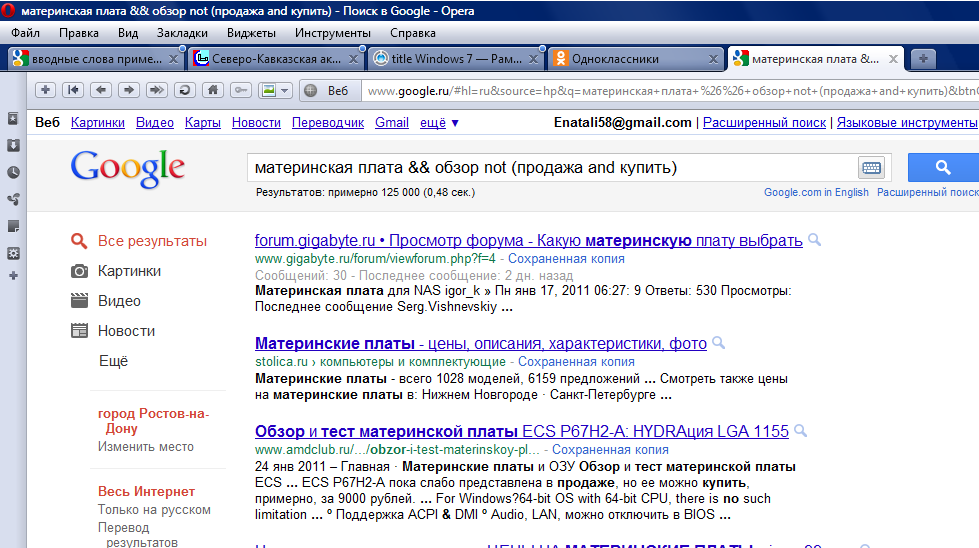979x548 pixels.
Task: Add a panel with sidebar plus
Action: click(13, 276)
